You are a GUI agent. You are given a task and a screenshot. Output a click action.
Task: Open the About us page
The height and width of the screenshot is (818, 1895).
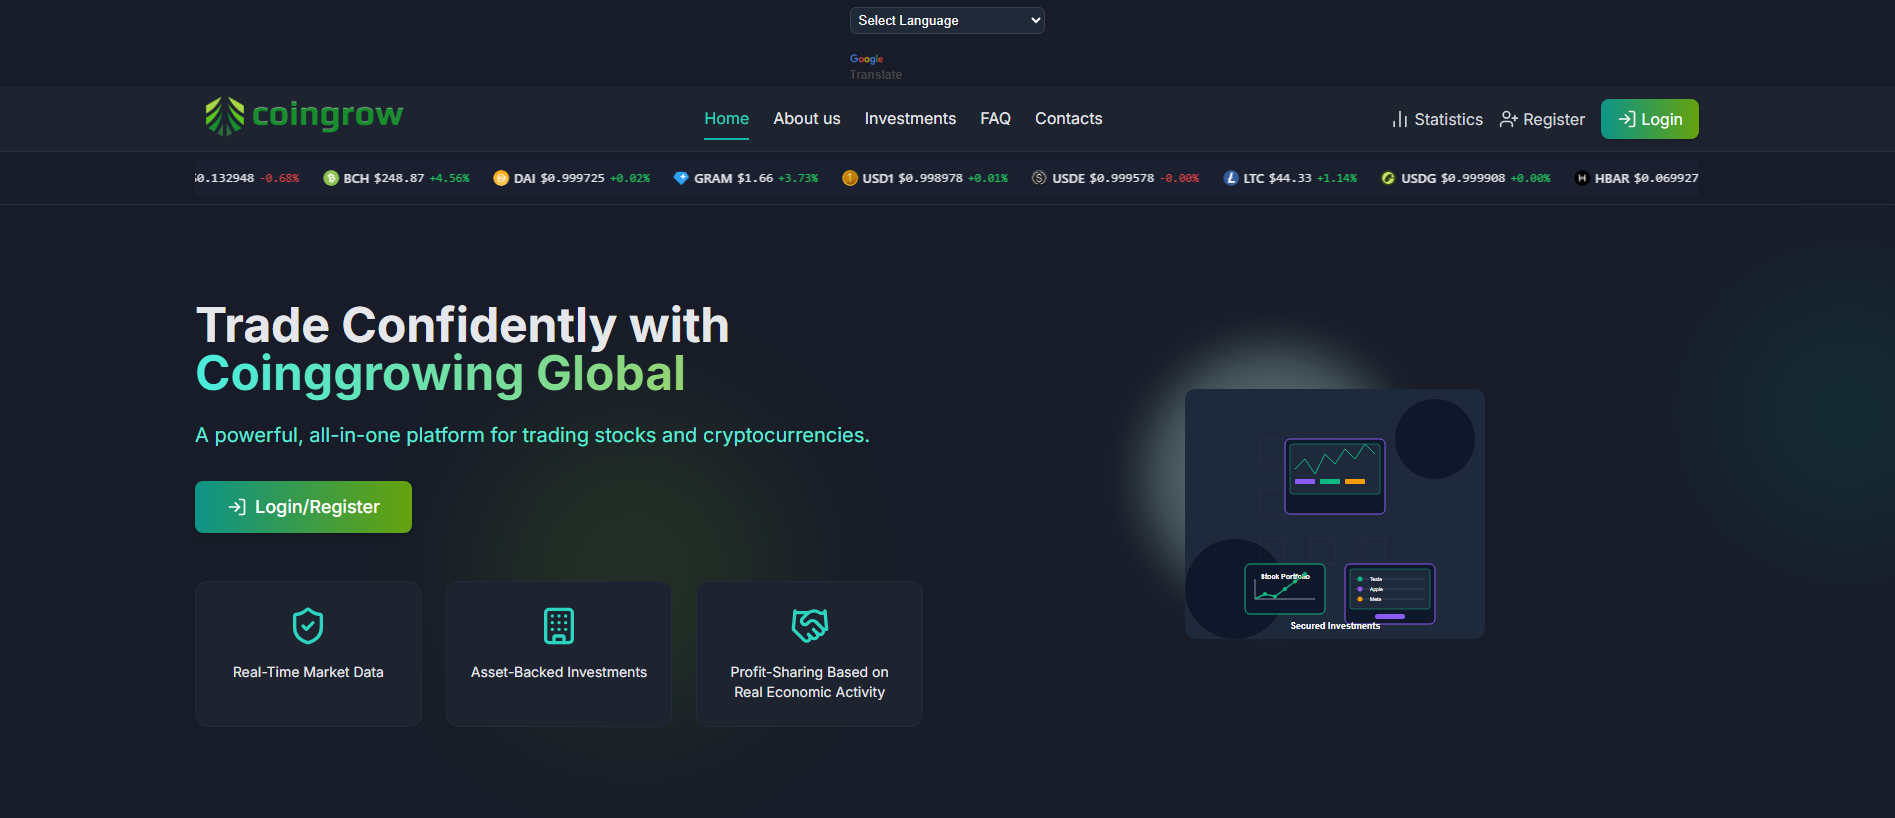[x=807, y=118]
